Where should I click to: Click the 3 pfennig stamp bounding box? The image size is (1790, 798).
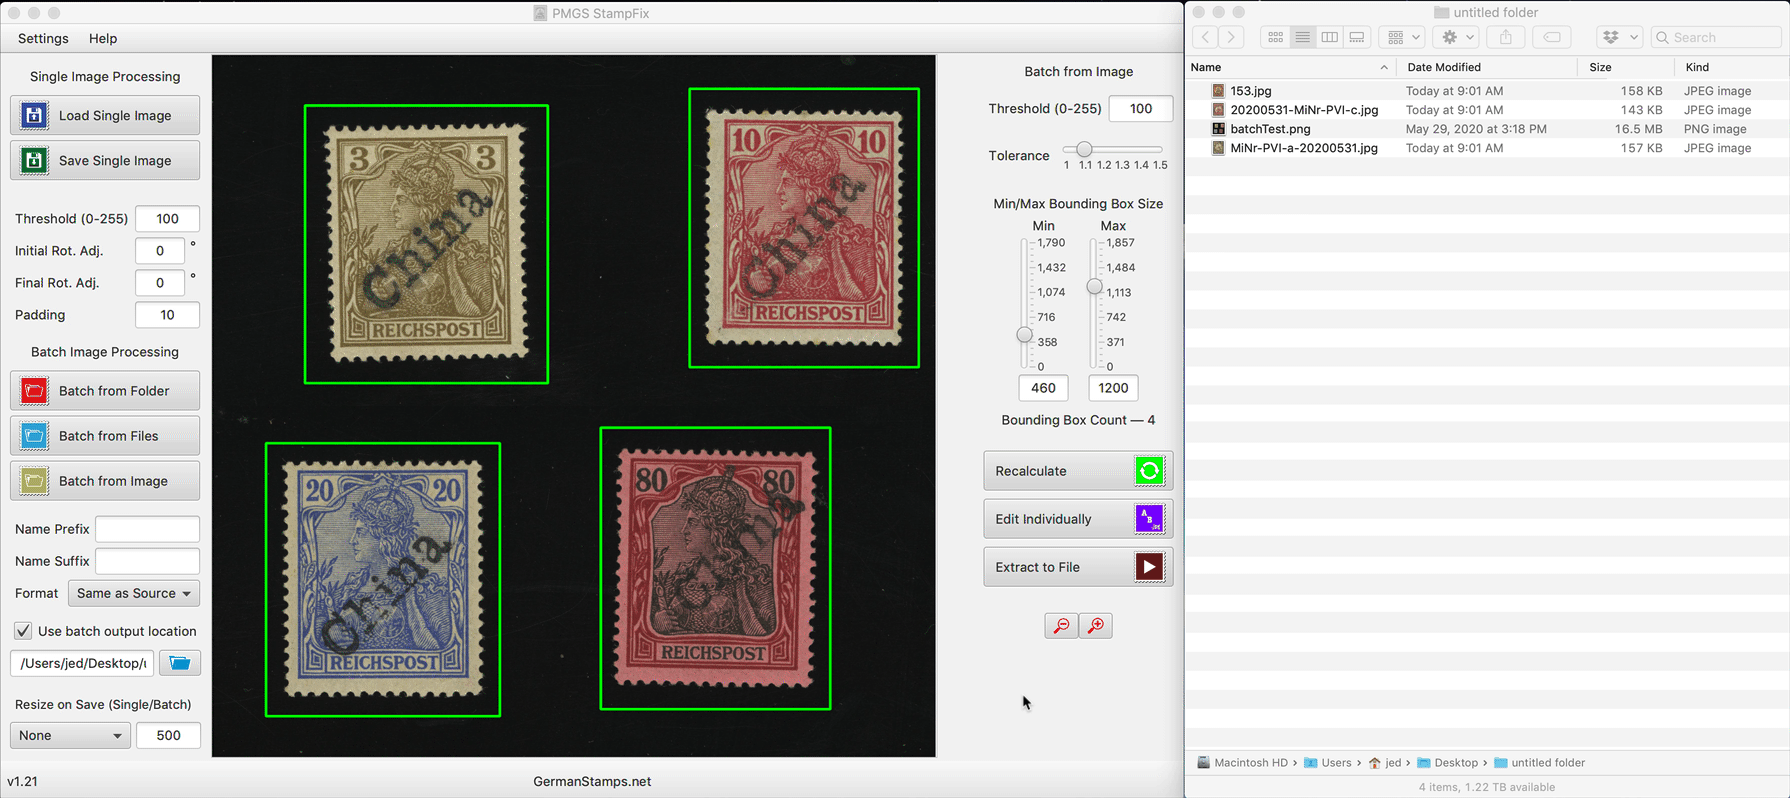pyautogui.click(x=426, y=244)
